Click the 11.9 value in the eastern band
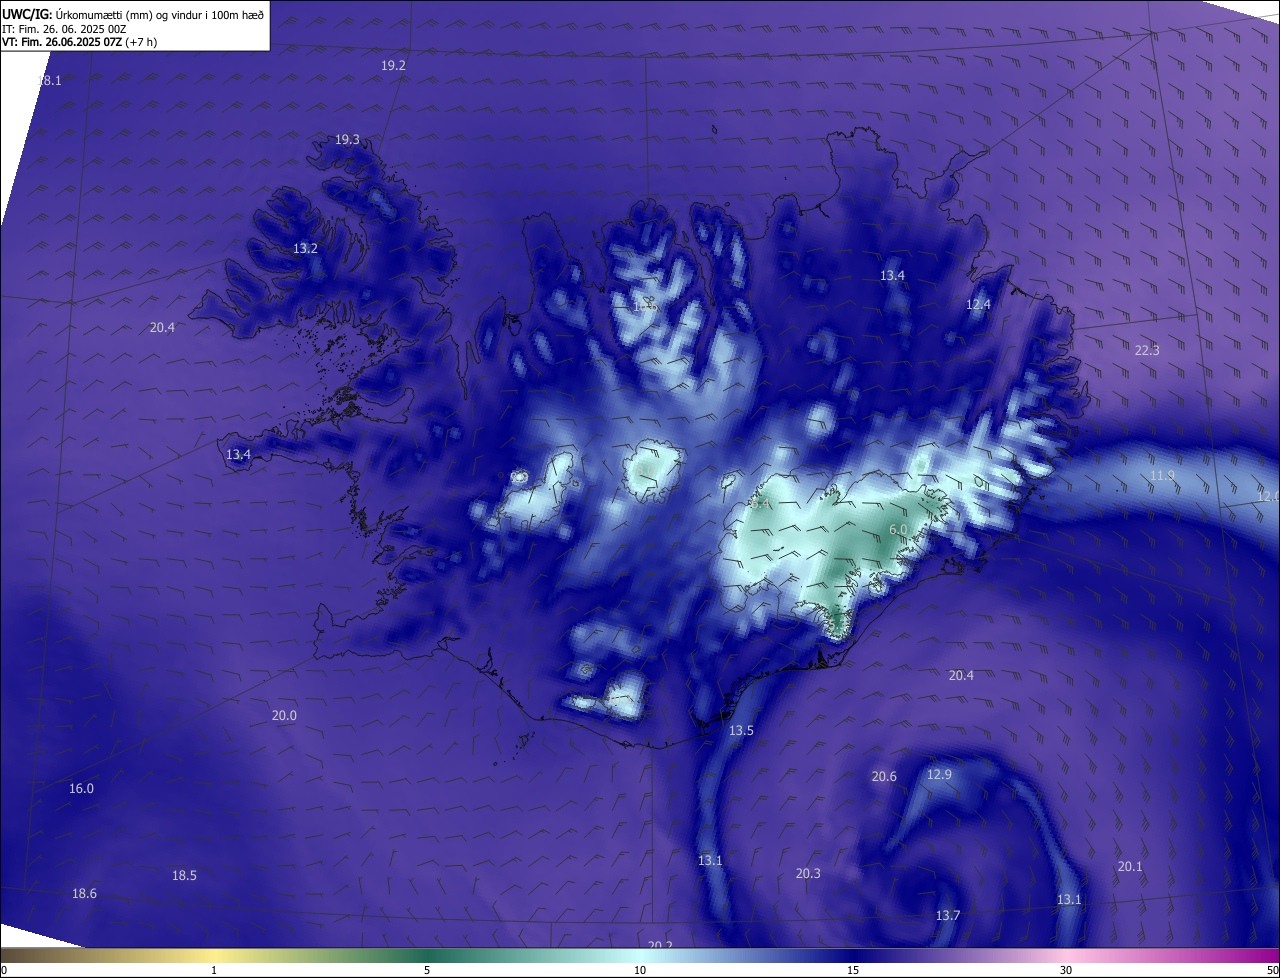The height and width of the screenshot is (978, 1280). [x=1162, y=476]
